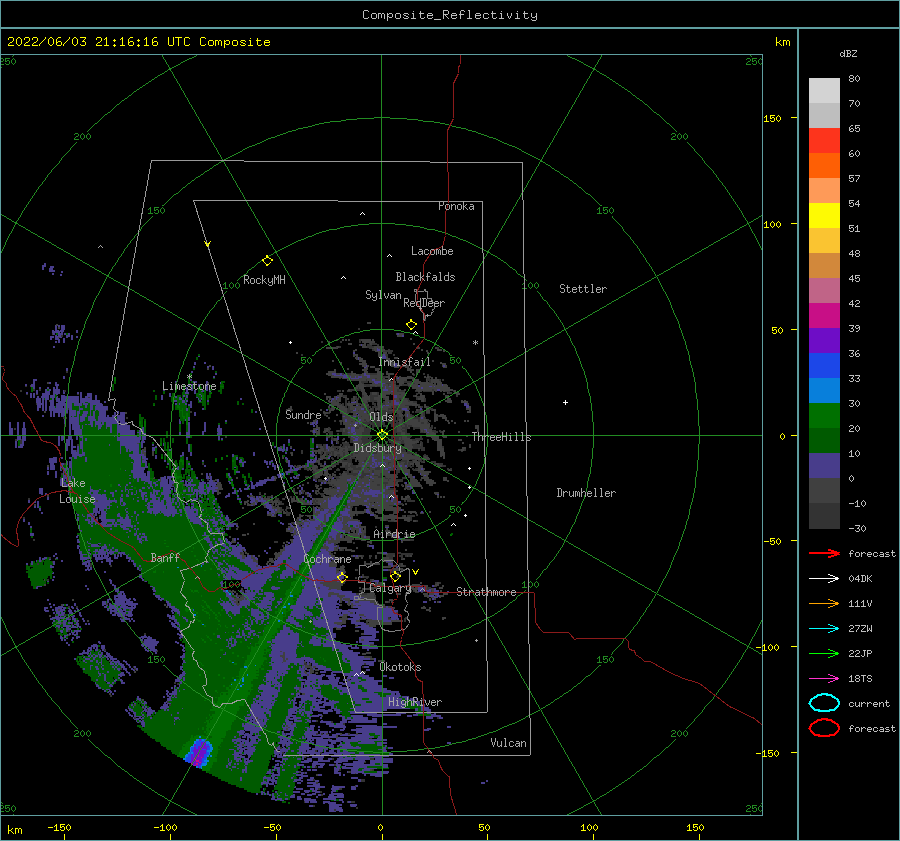Click the Airdrie city label

[x=394, y=534]
